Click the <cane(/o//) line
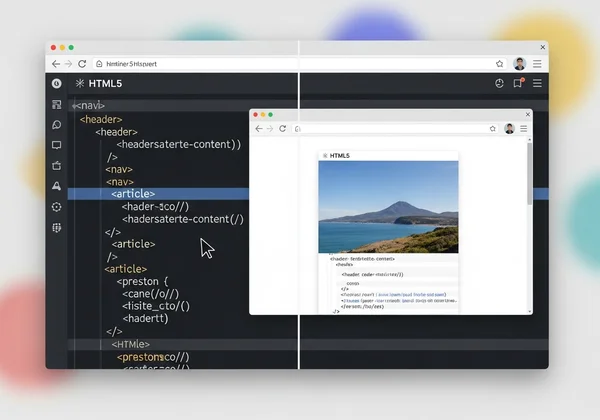 [x=151, y=294]
